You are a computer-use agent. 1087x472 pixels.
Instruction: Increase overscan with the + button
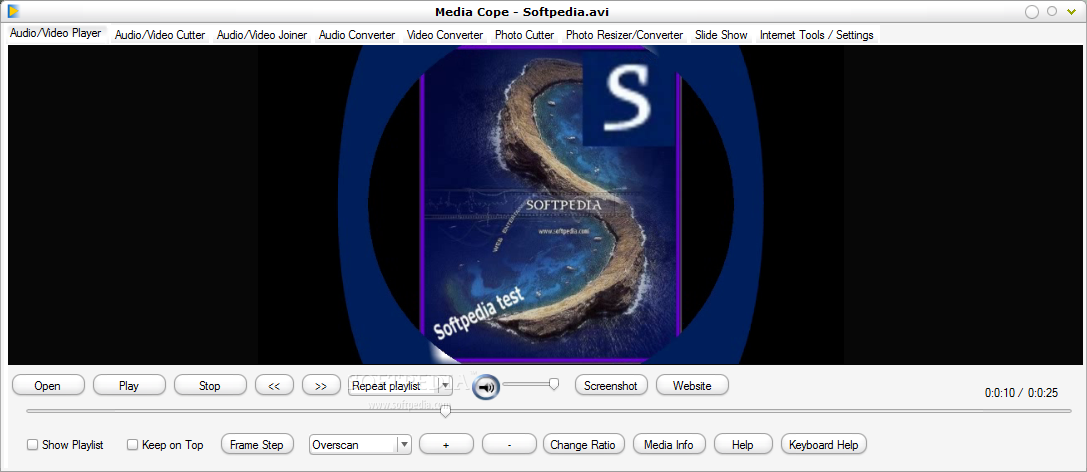click(x=446, y=444)
